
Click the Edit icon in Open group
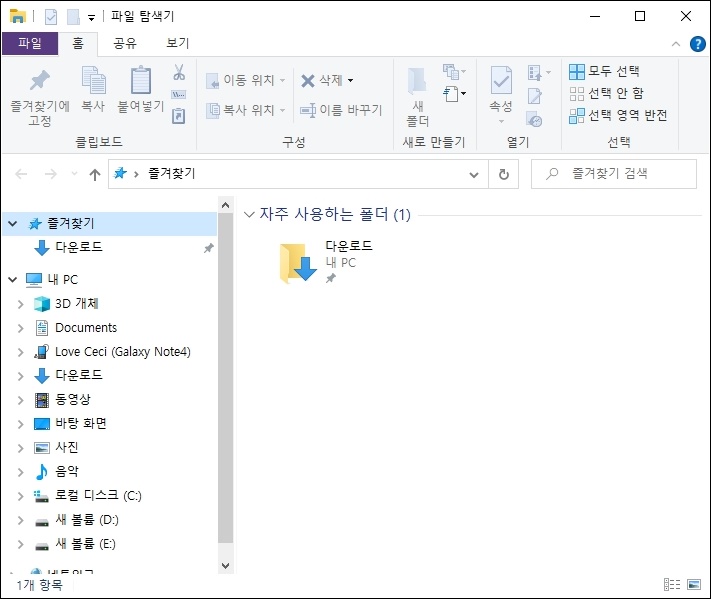click(x=535, y=96)
